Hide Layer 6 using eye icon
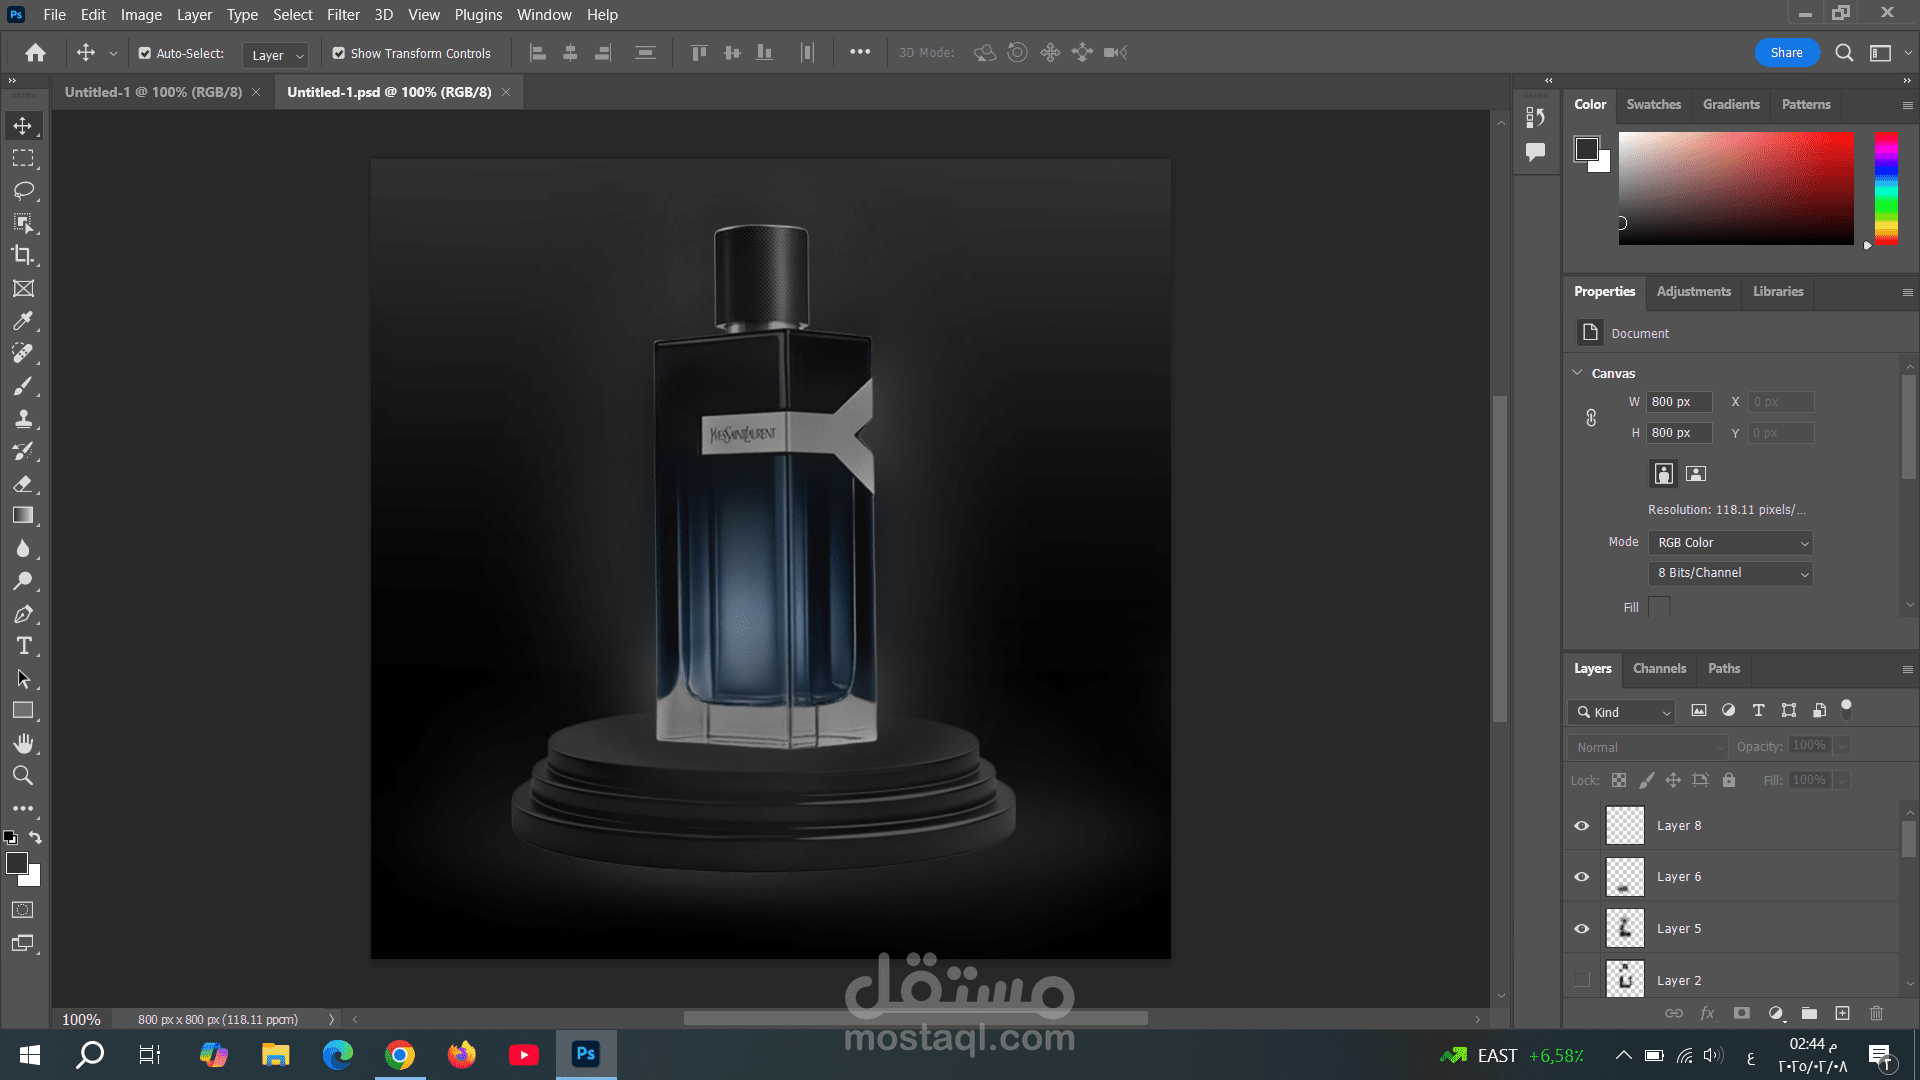 point(1581,877)
